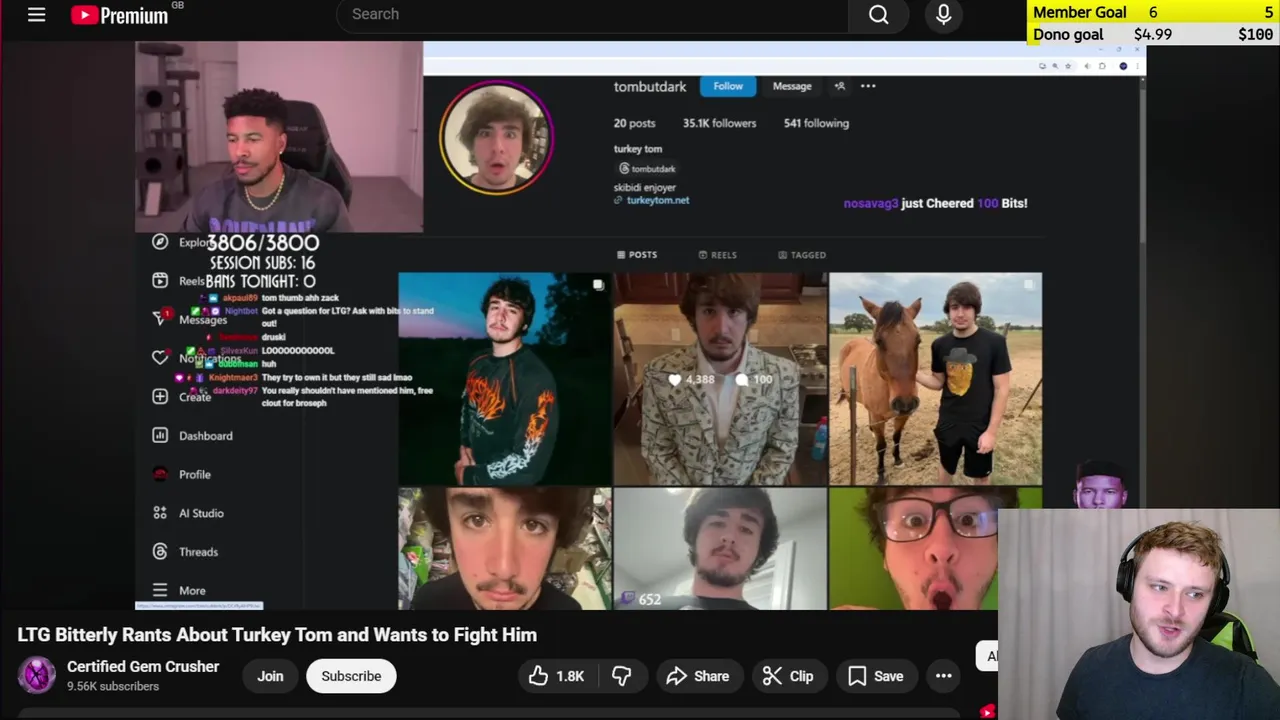This screenshot has width=1280, height=720.
Task: Open the Certified Gem Crusher channel name
Action: tap(143, 666)
